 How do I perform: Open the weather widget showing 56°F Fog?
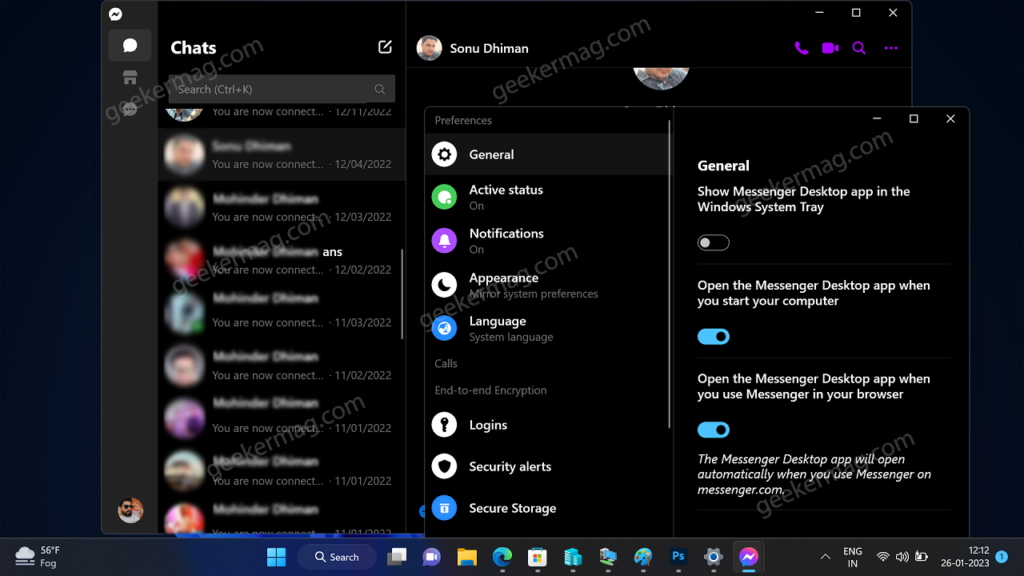pos(38,557)
